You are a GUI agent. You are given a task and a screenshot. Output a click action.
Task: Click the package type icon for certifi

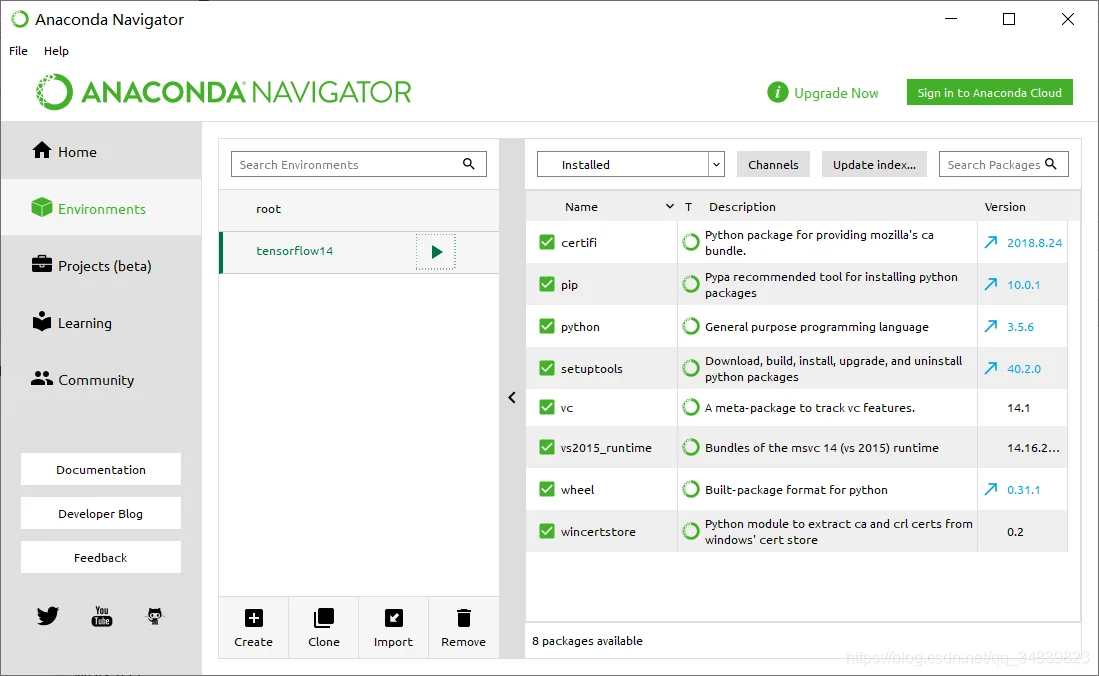[x=690, y=243]
